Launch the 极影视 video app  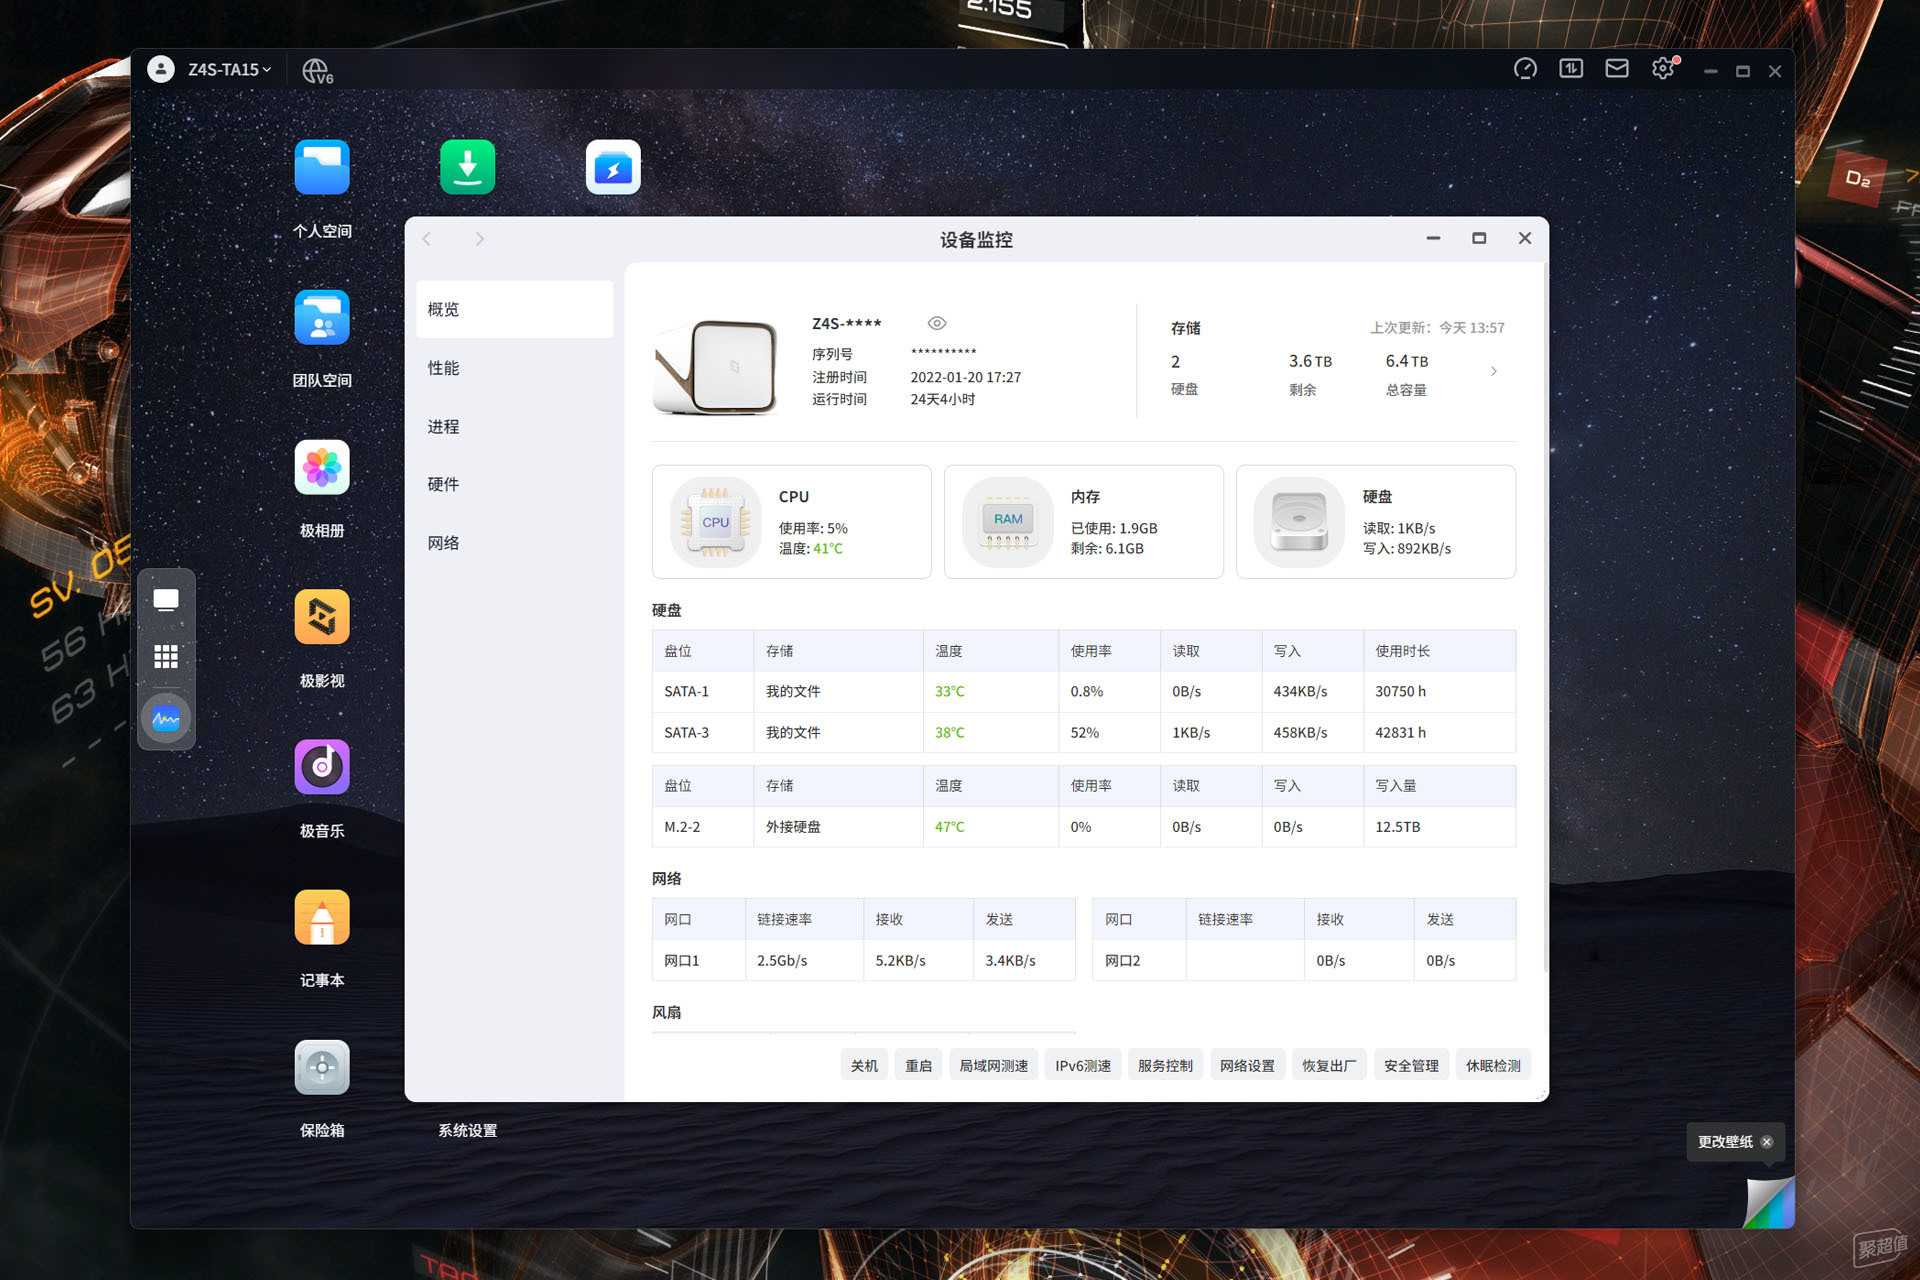[x=322, y=617]
